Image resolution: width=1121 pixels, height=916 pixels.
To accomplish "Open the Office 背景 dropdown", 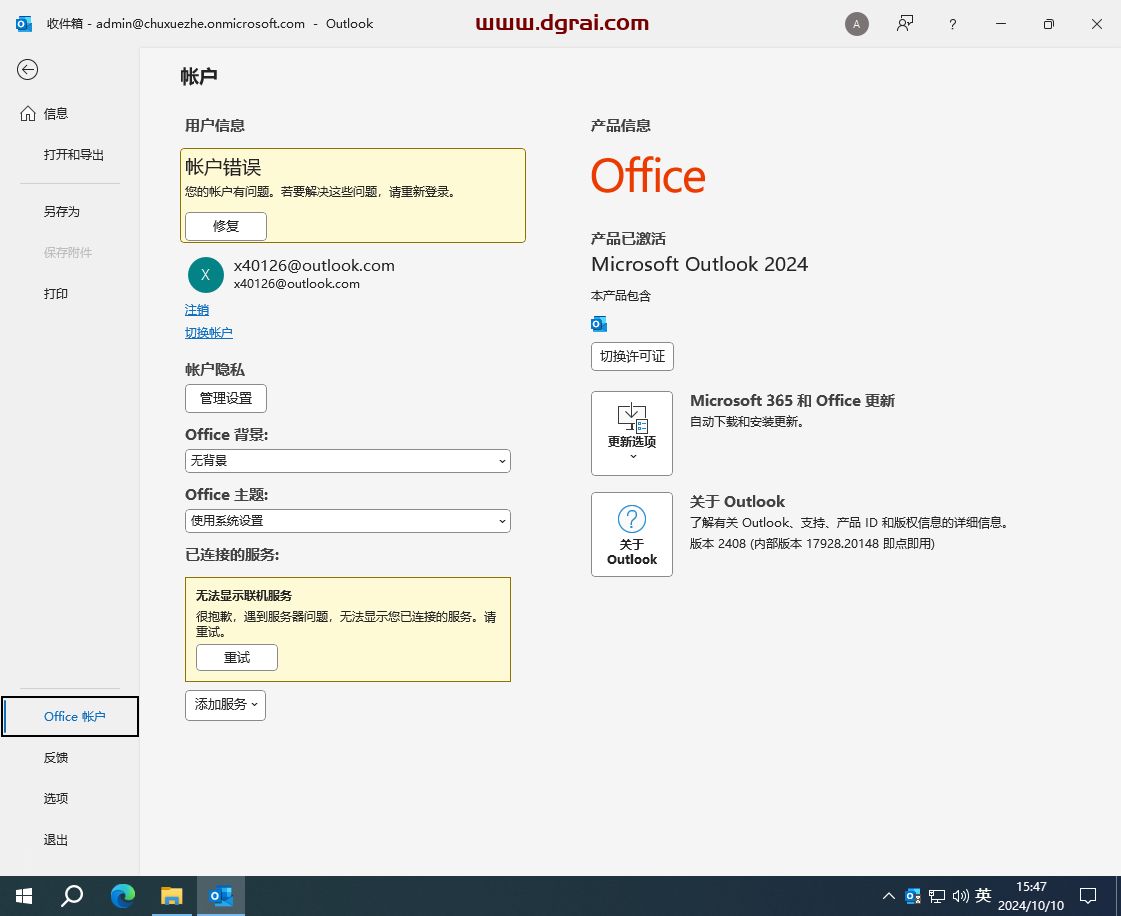I will tap(347, 461).
